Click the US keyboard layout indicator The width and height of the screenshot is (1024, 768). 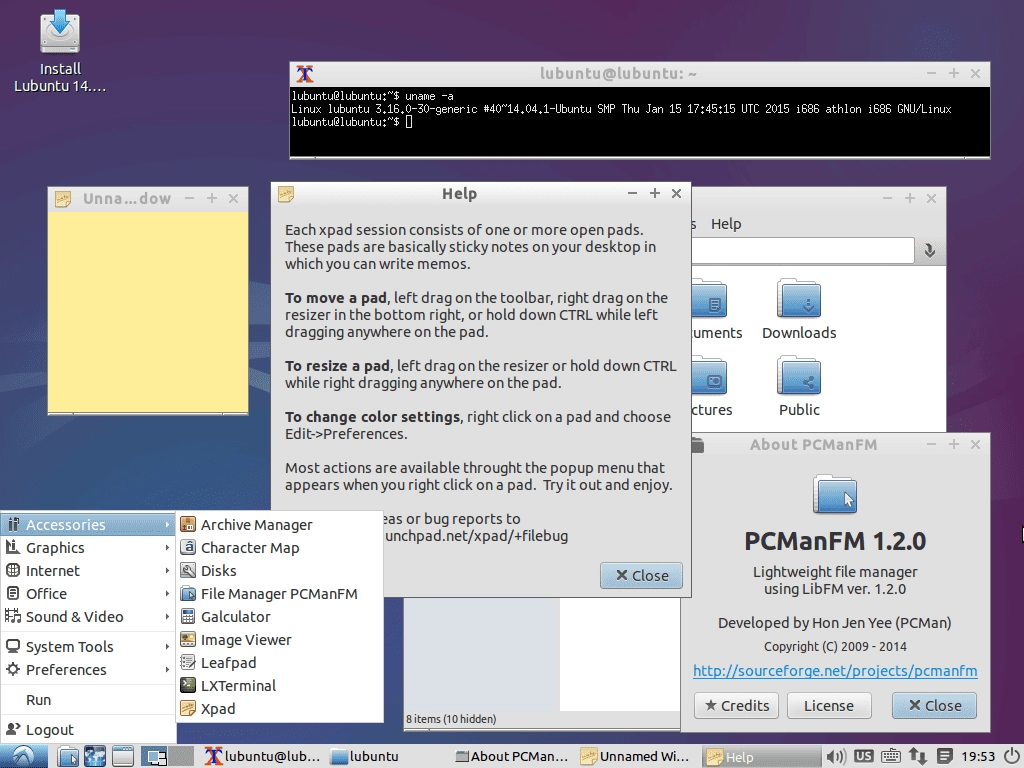click(863, 756)
